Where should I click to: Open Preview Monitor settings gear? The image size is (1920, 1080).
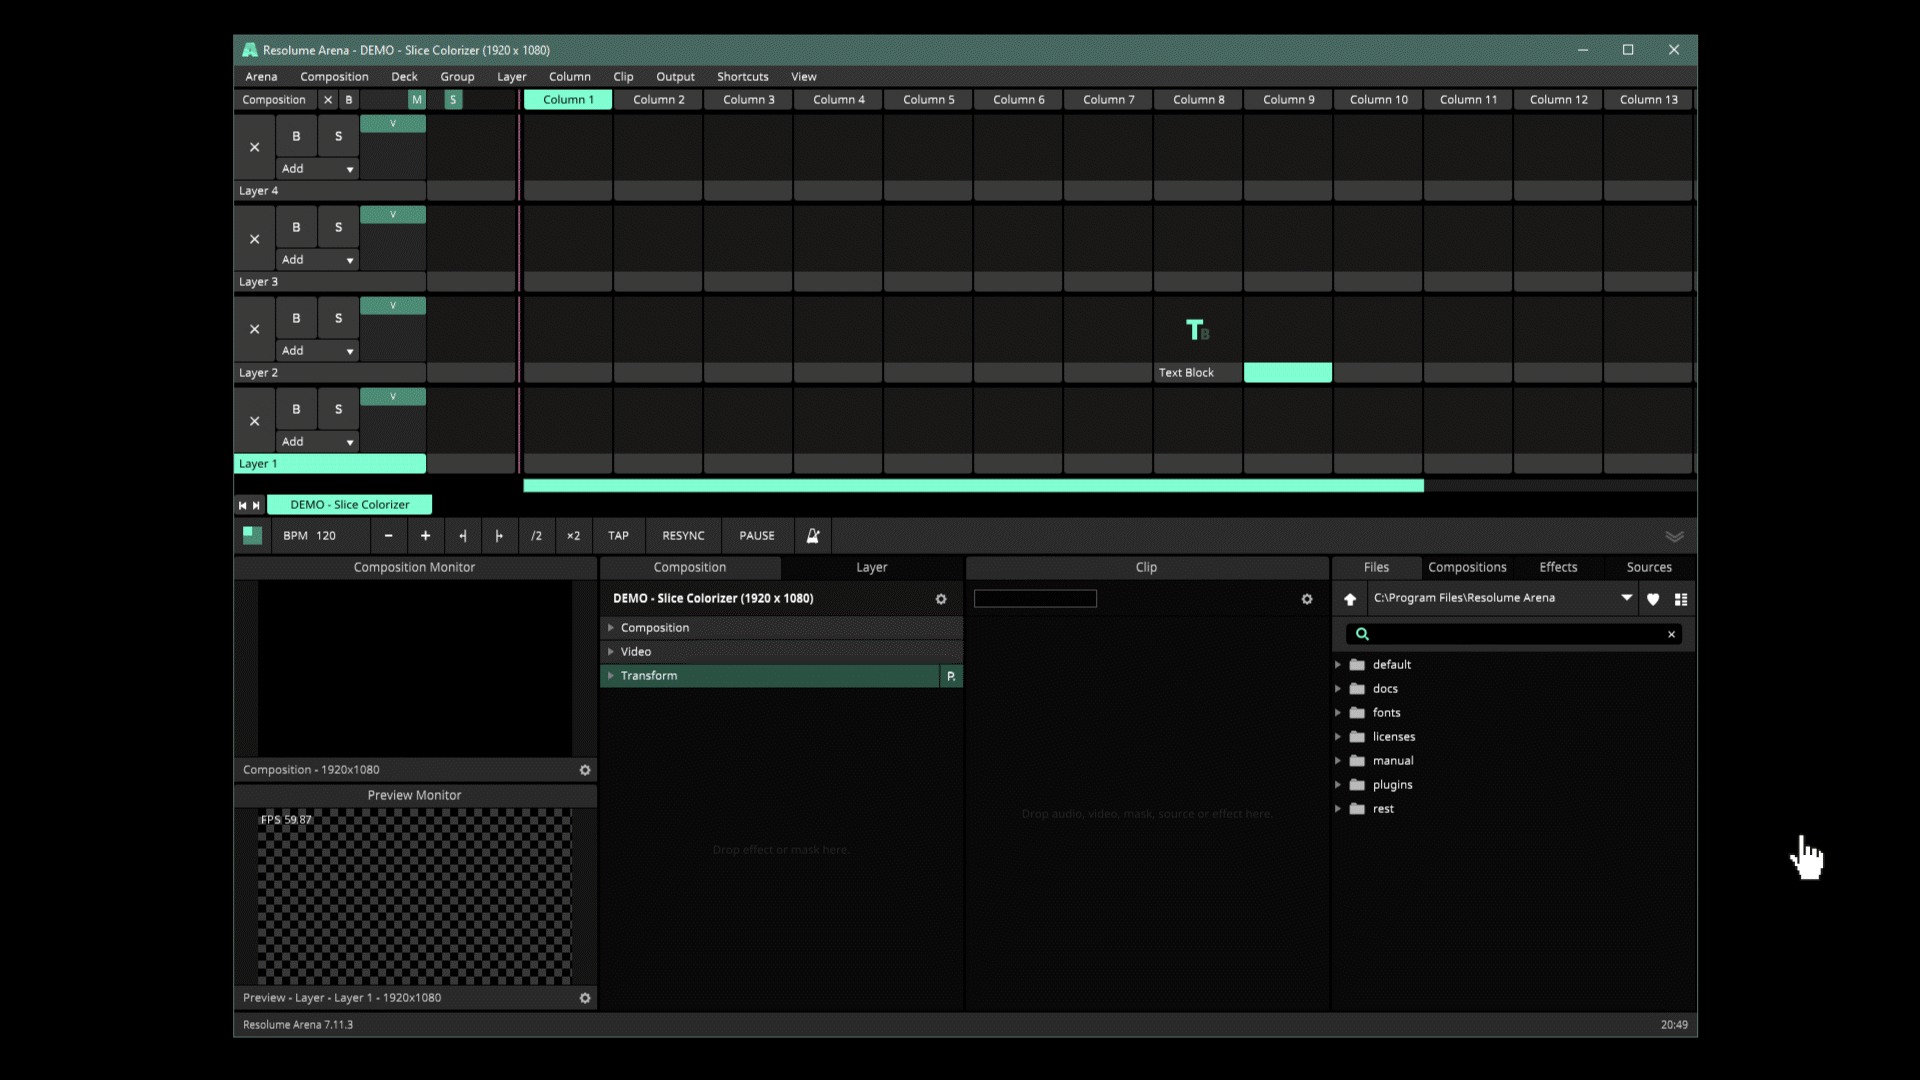(585, 998)
